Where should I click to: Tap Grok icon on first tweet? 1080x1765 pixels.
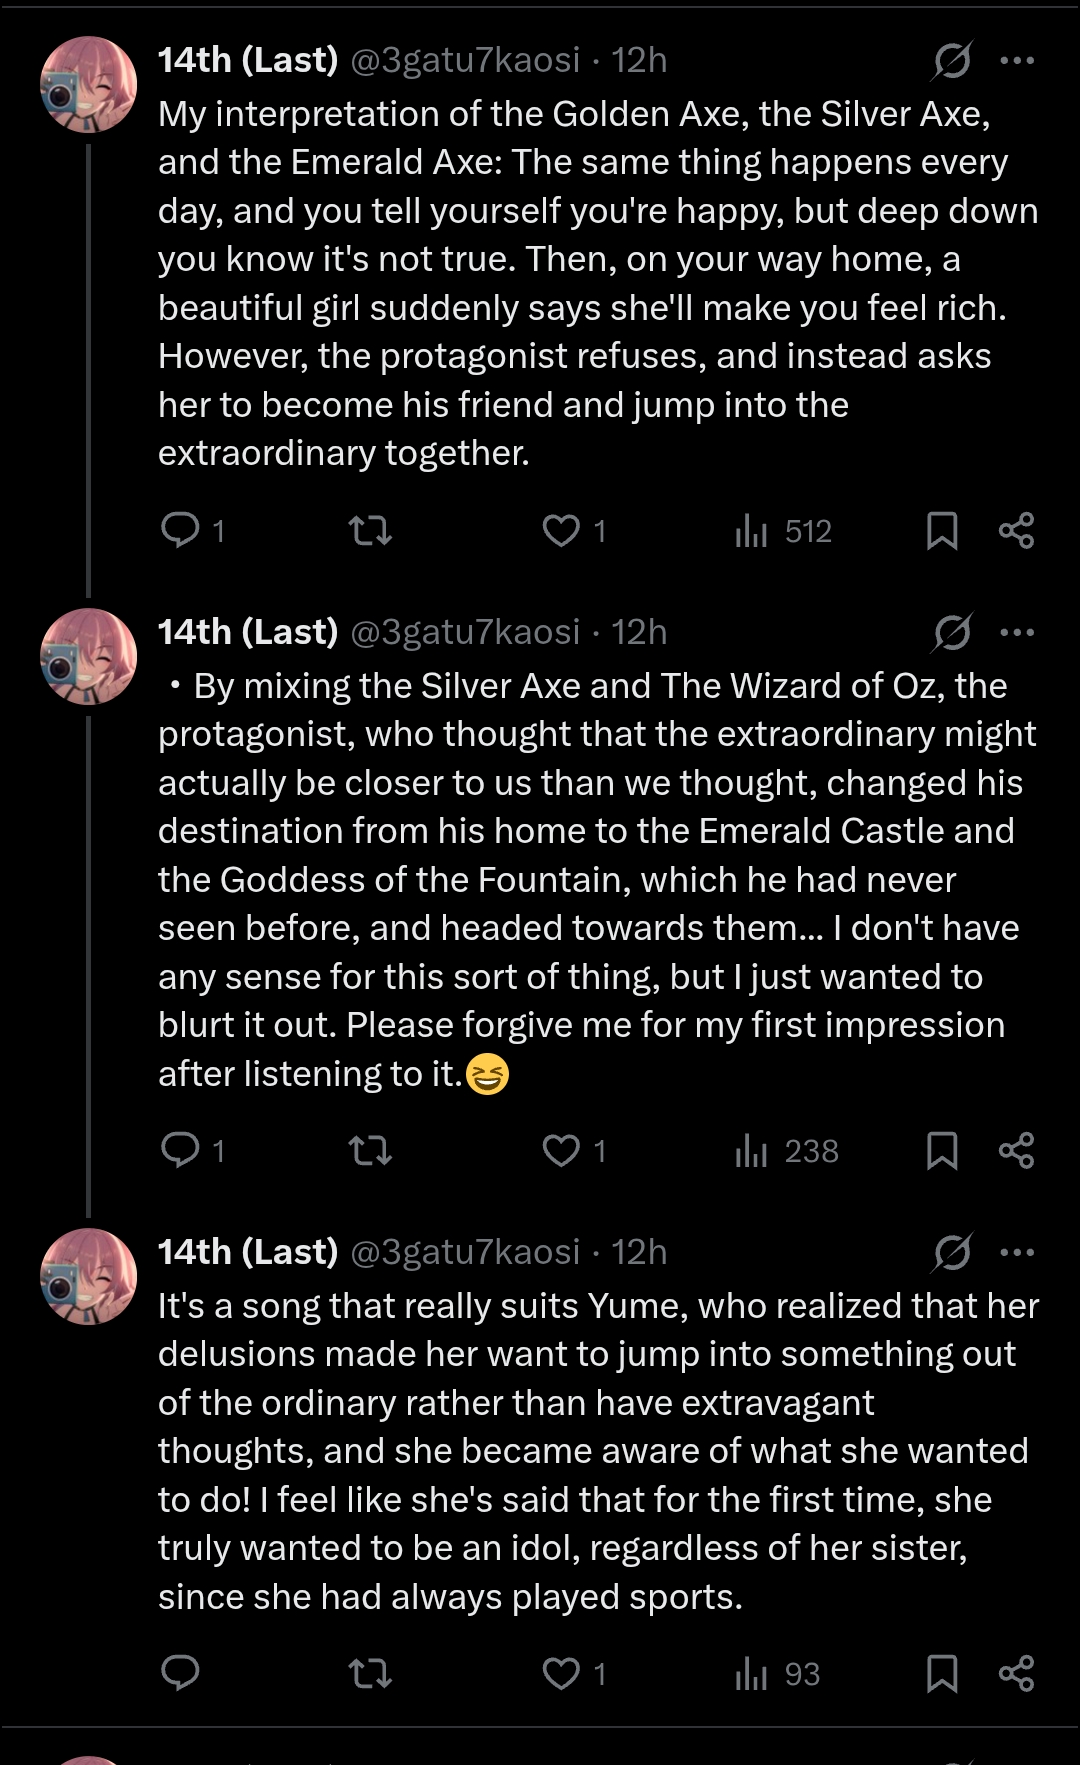click(952, 61)
